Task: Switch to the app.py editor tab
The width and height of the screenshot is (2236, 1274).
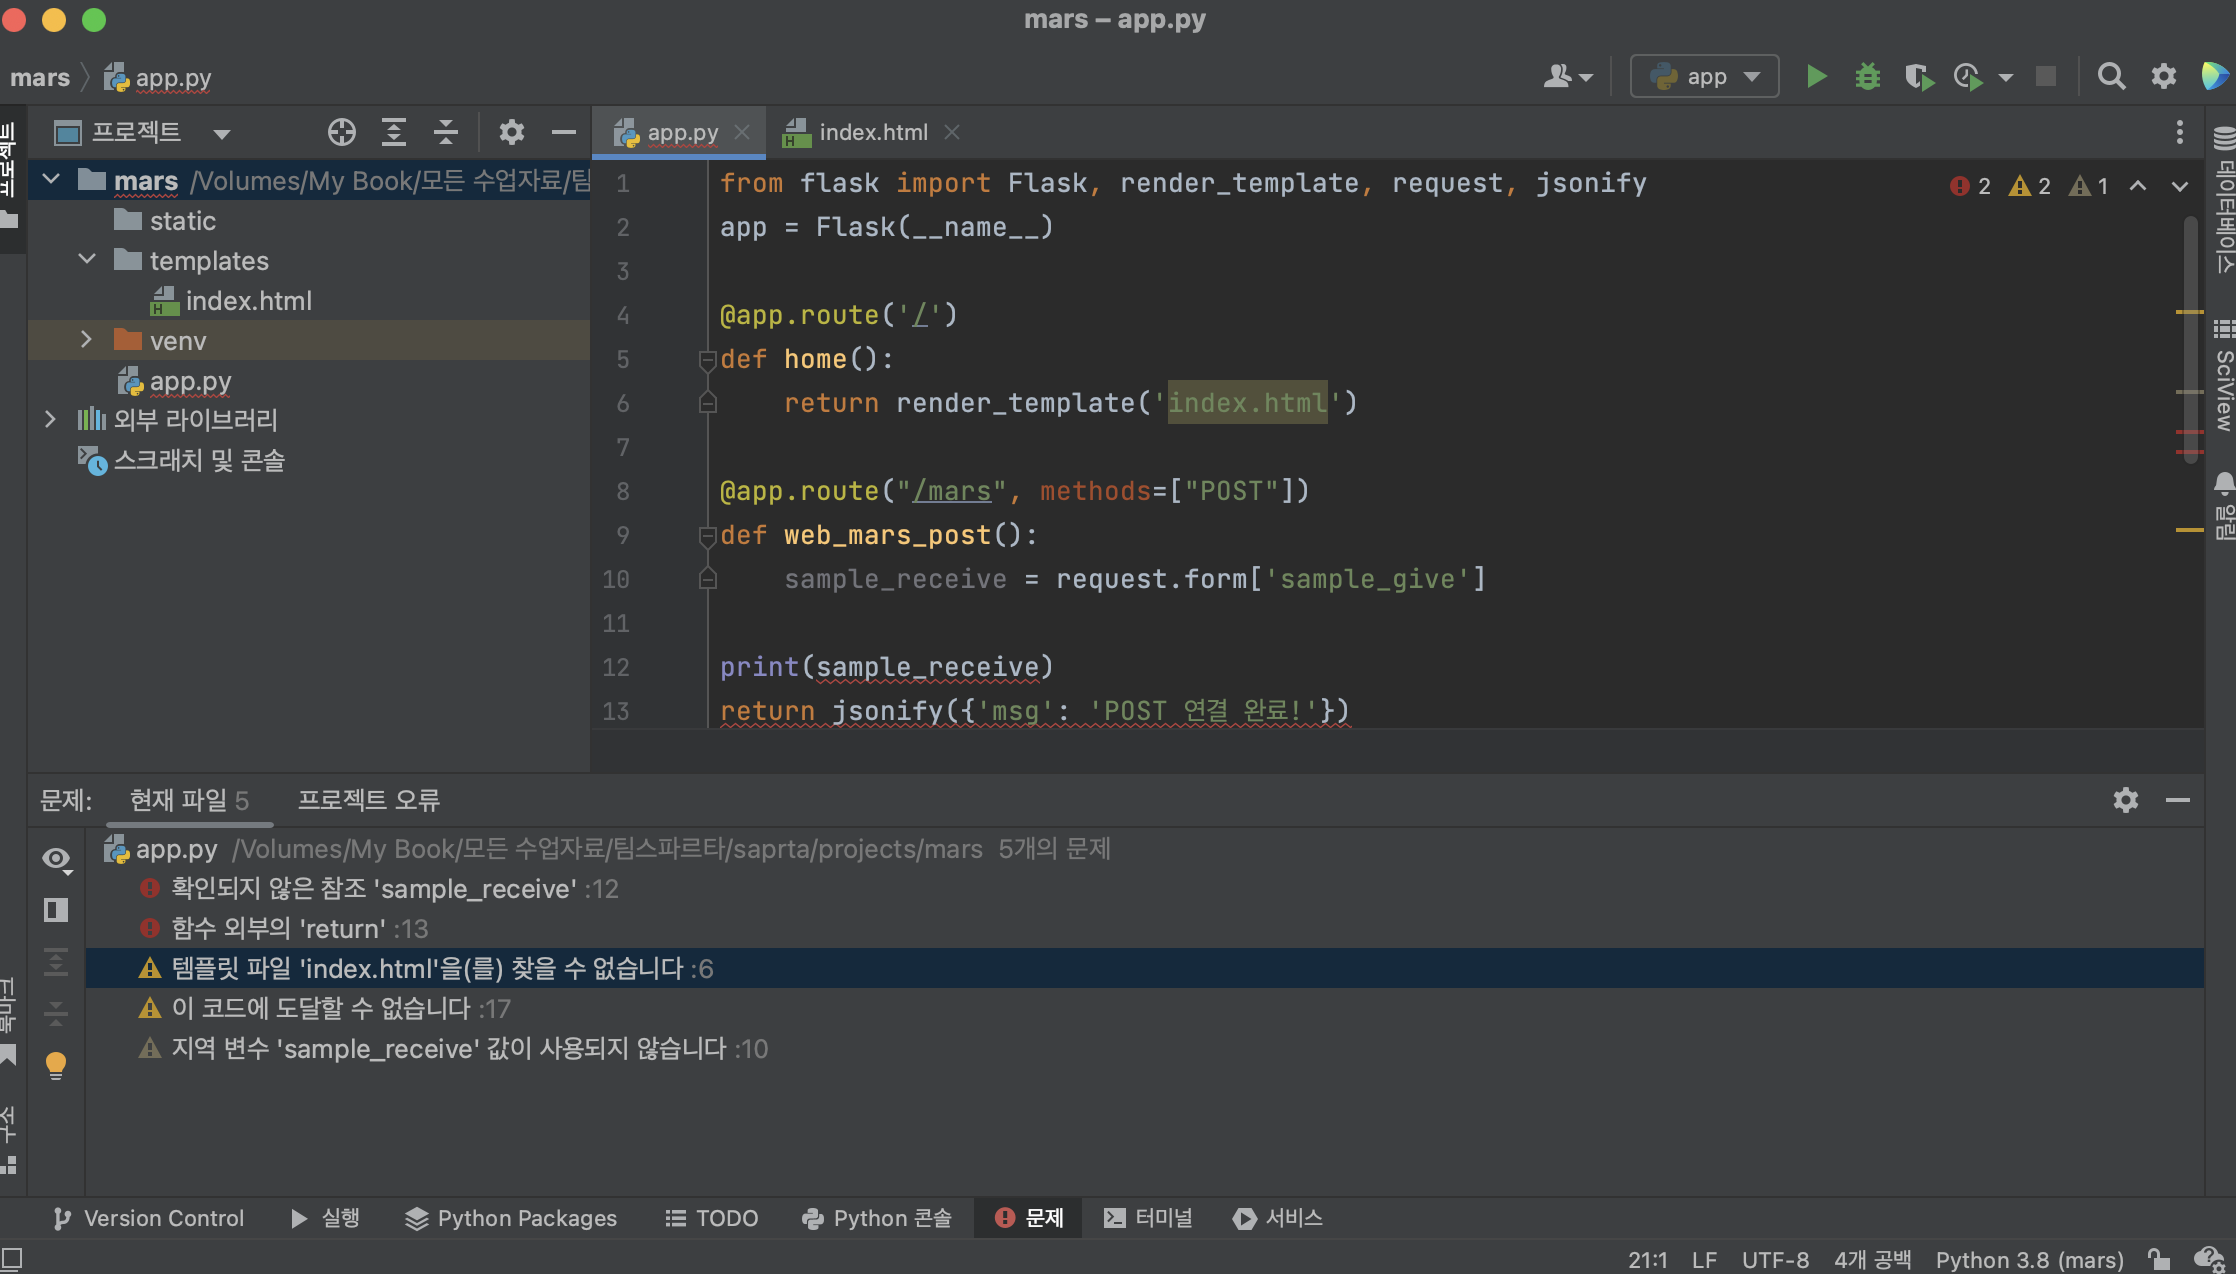Action: 679,132
